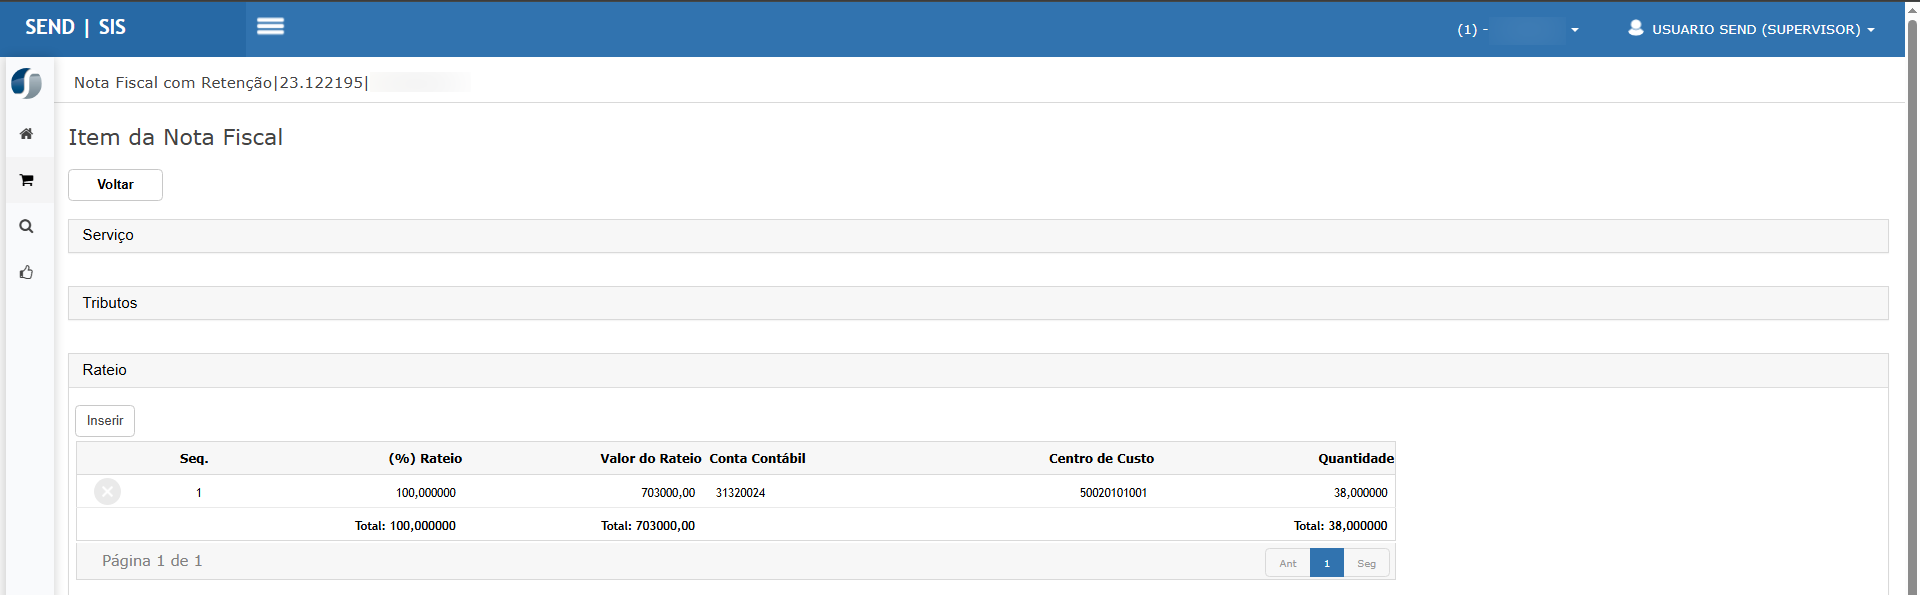Expand the Serviço section
The width and height of the screenshot is (1920, 595).
[x=108, y=235]
